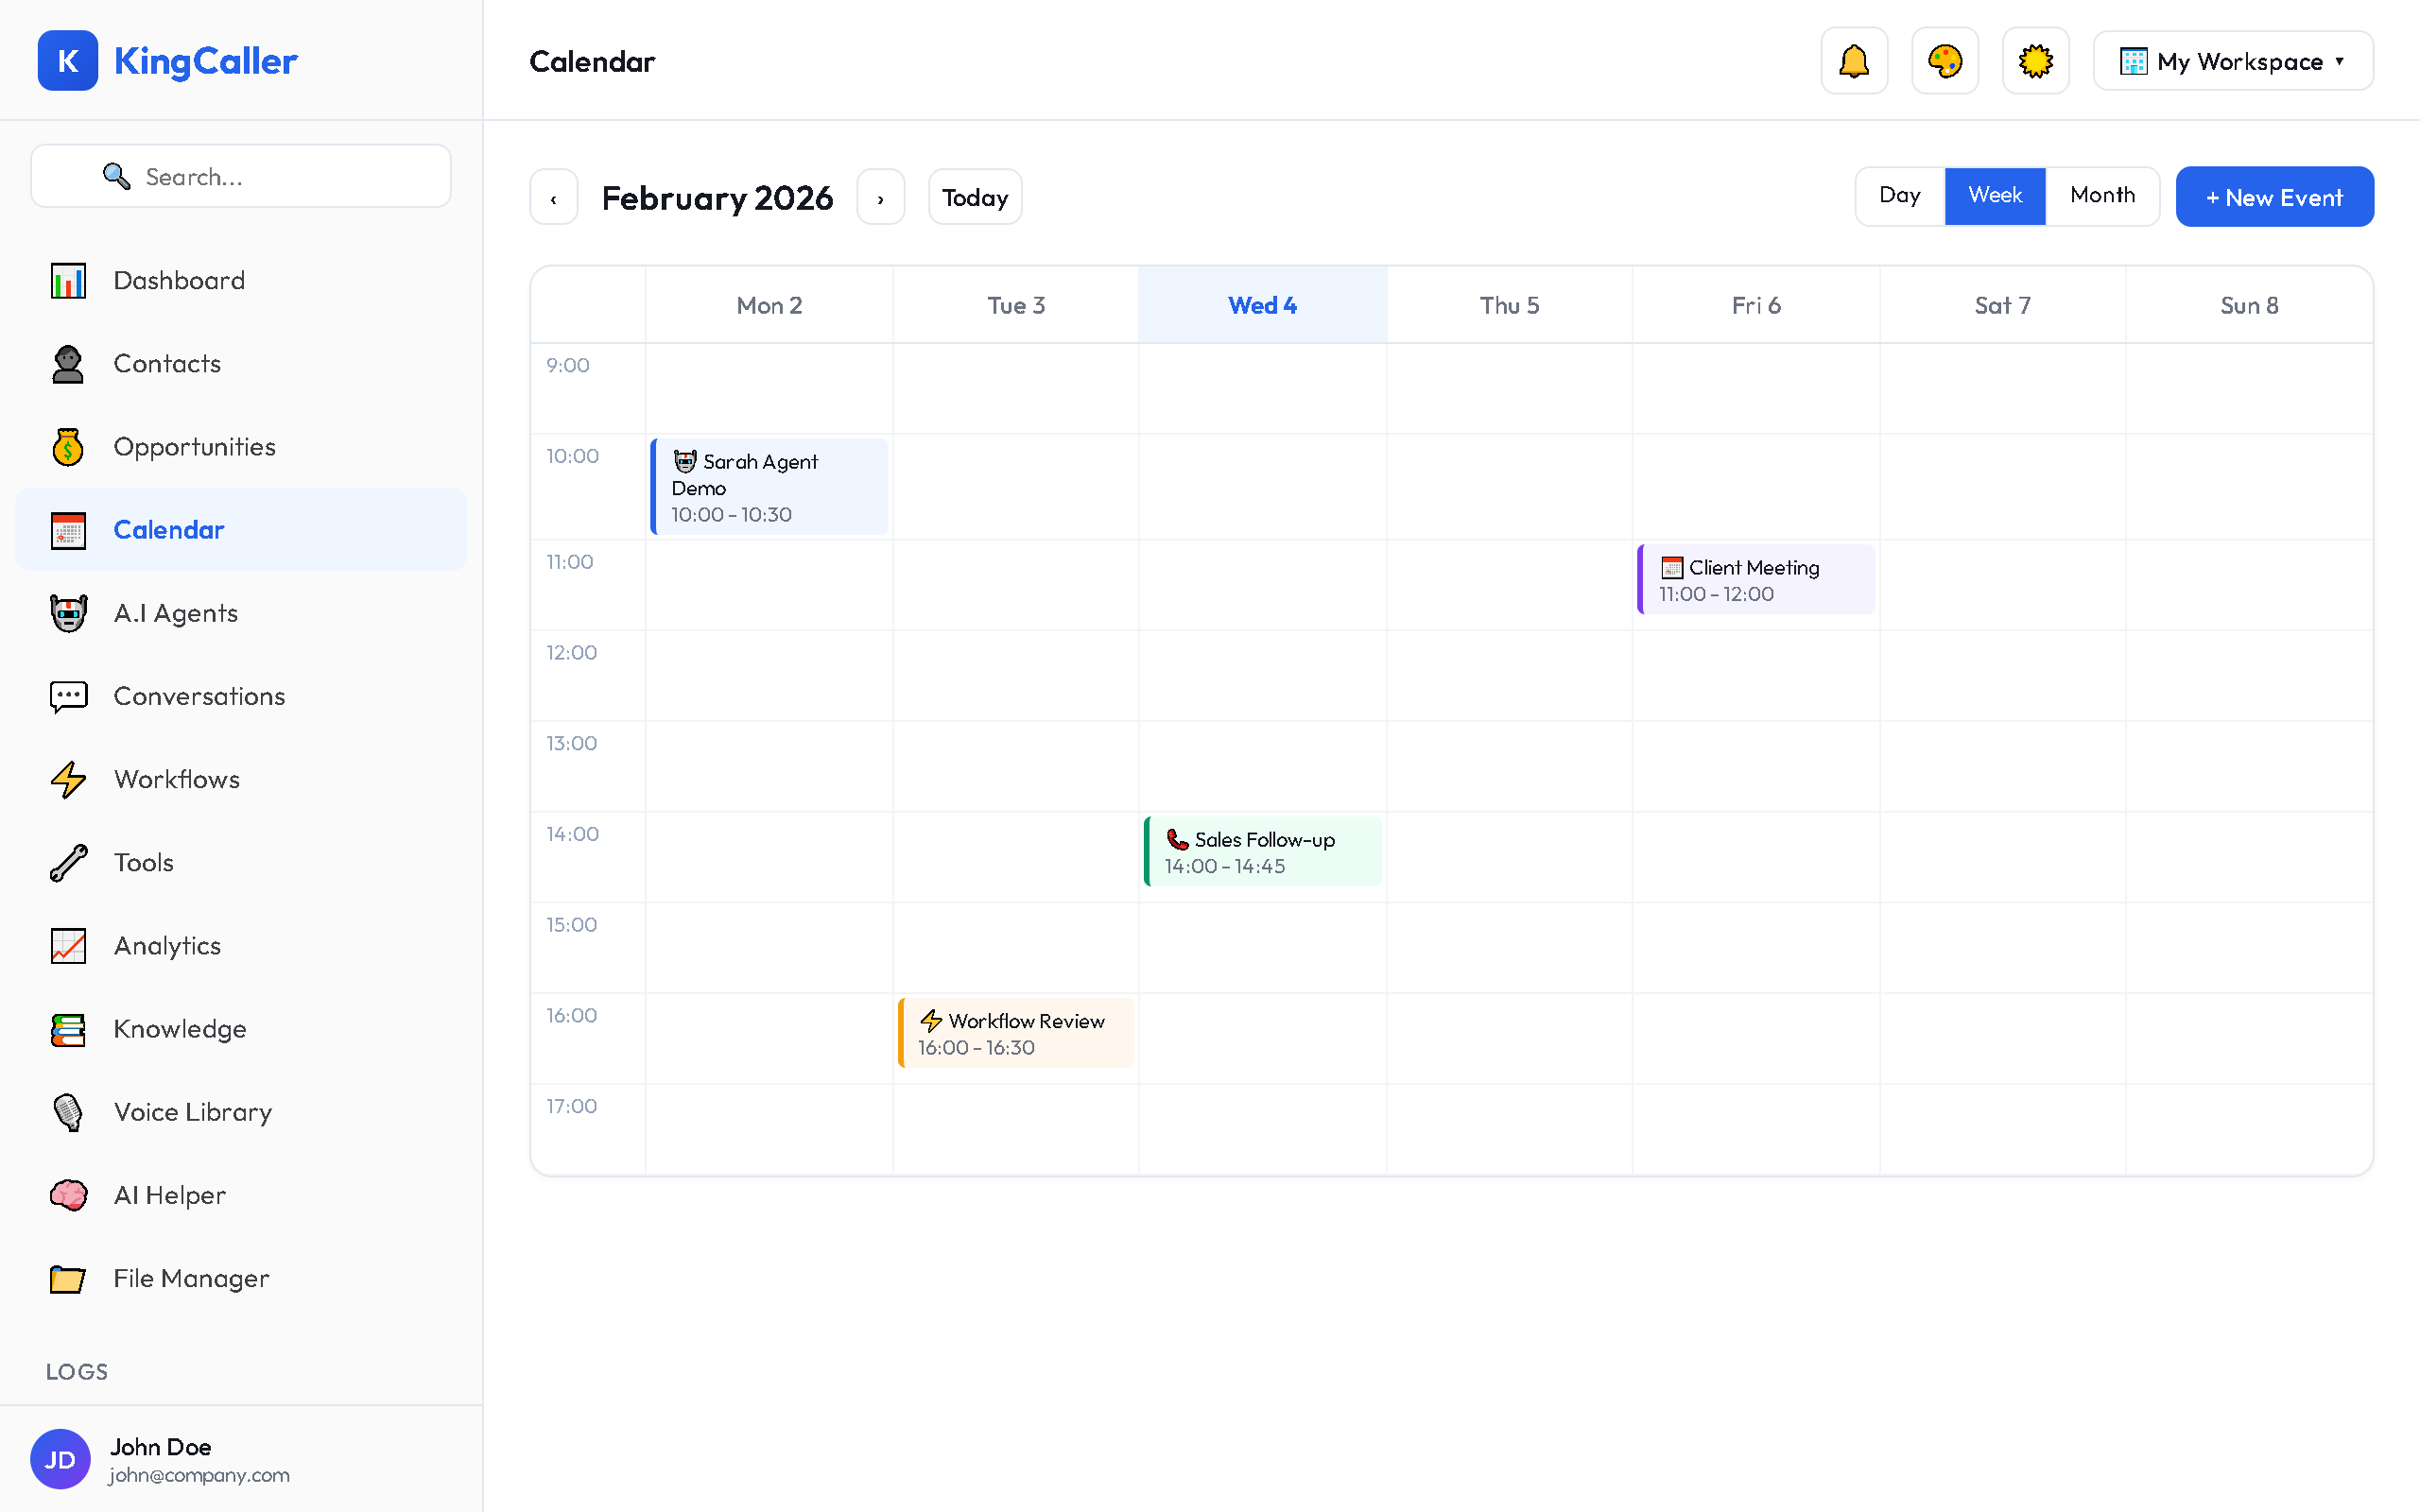Open Workflows via the lightning icon
Viewport: 2420px width, 1512px height.
click(67, 779)
